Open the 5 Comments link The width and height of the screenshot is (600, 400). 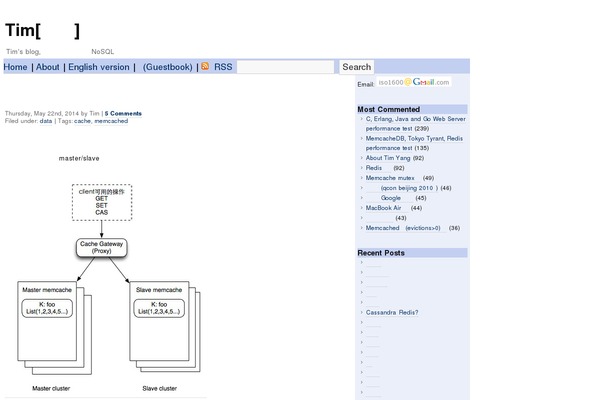[x=123, y=113]
